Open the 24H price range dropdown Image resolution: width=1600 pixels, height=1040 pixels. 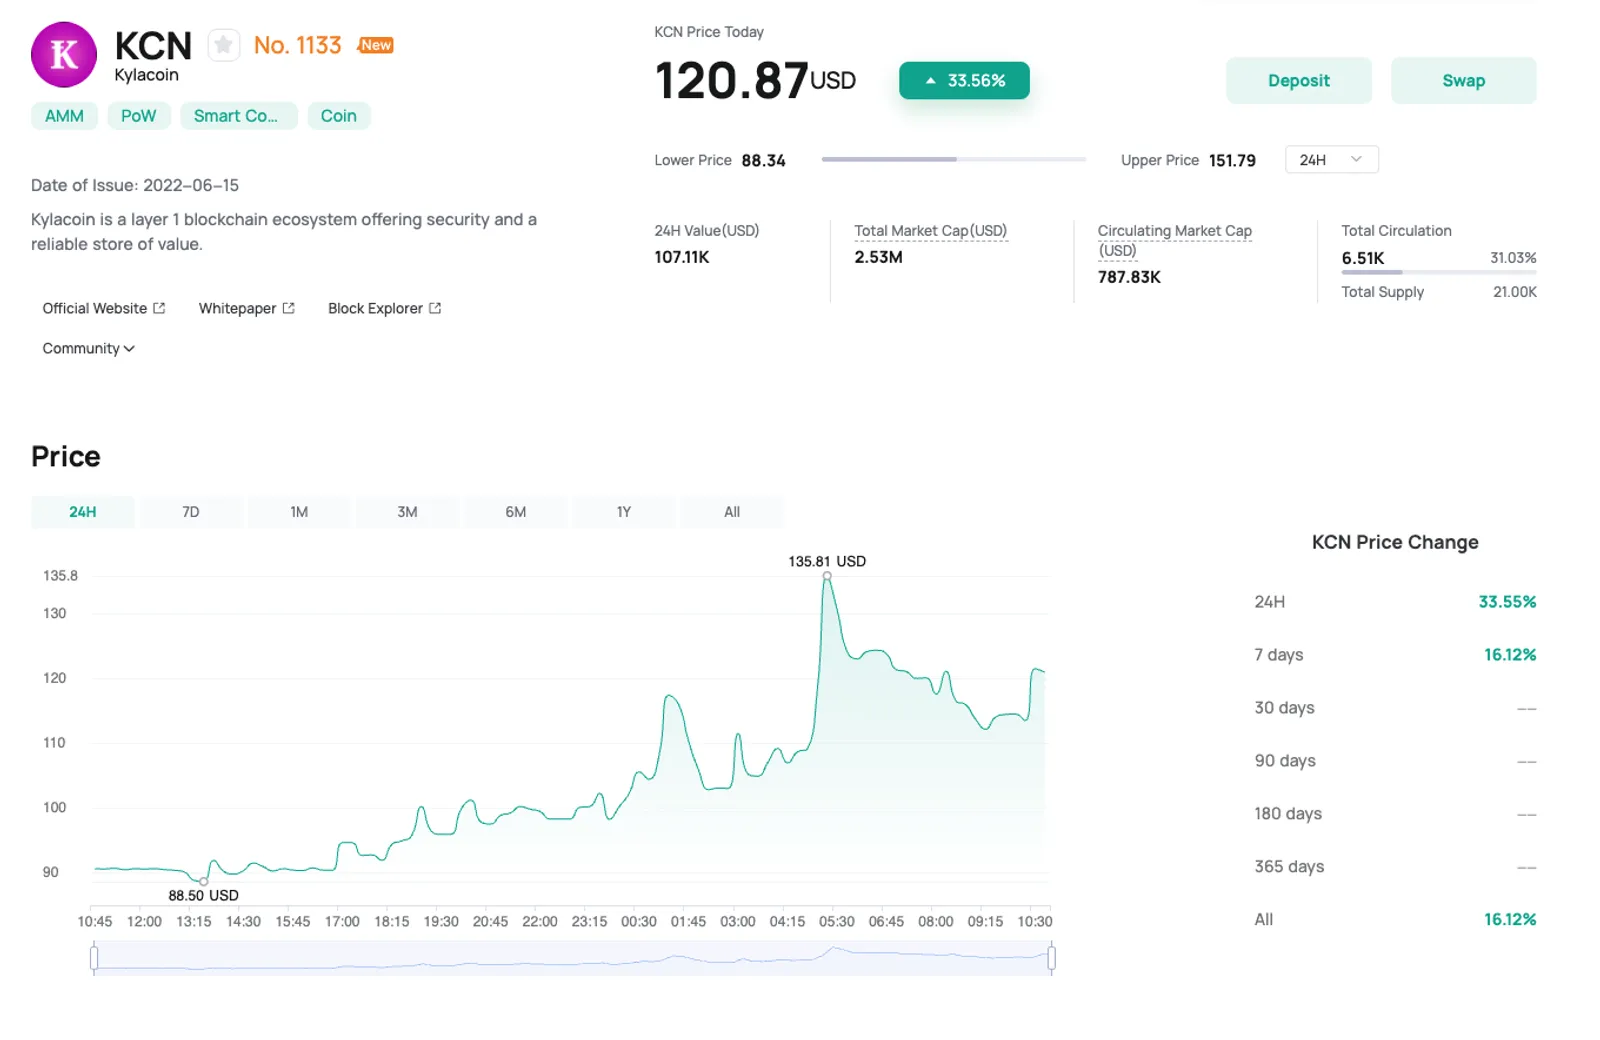1331,160
